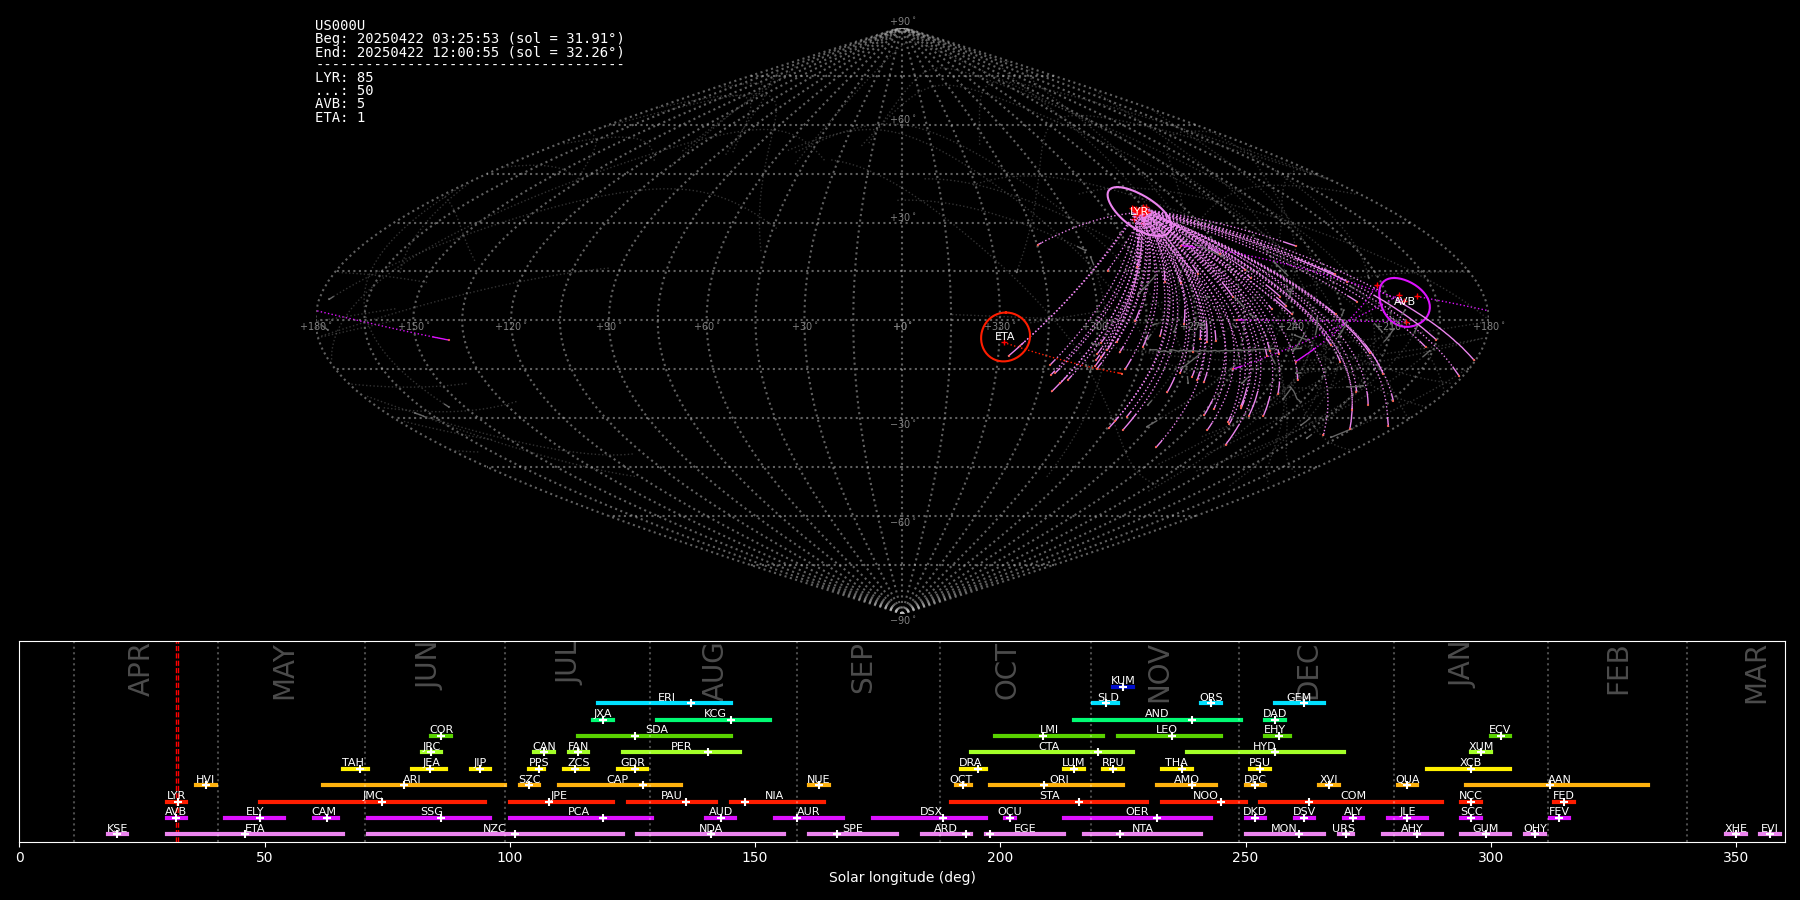
Task: Click the COR shower label on timeline
Action: click(441, 730)
